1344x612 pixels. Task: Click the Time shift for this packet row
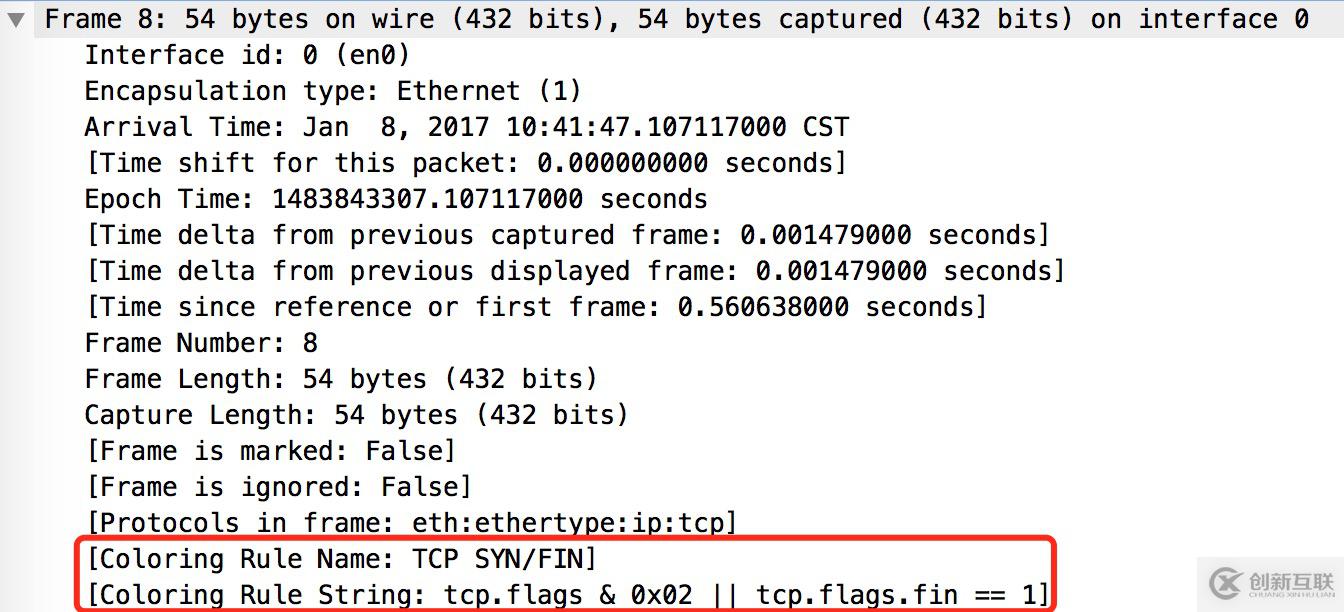[x=465, y=163]
